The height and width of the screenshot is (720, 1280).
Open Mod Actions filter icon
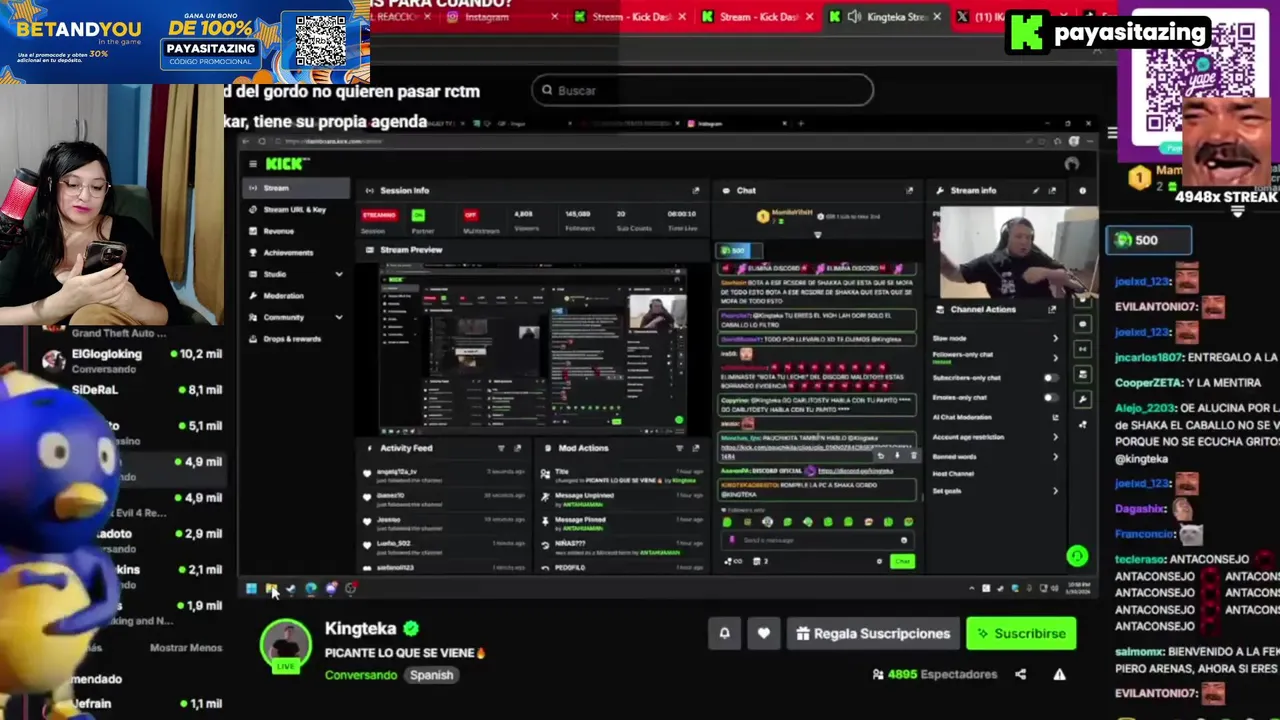pos(680,448)
